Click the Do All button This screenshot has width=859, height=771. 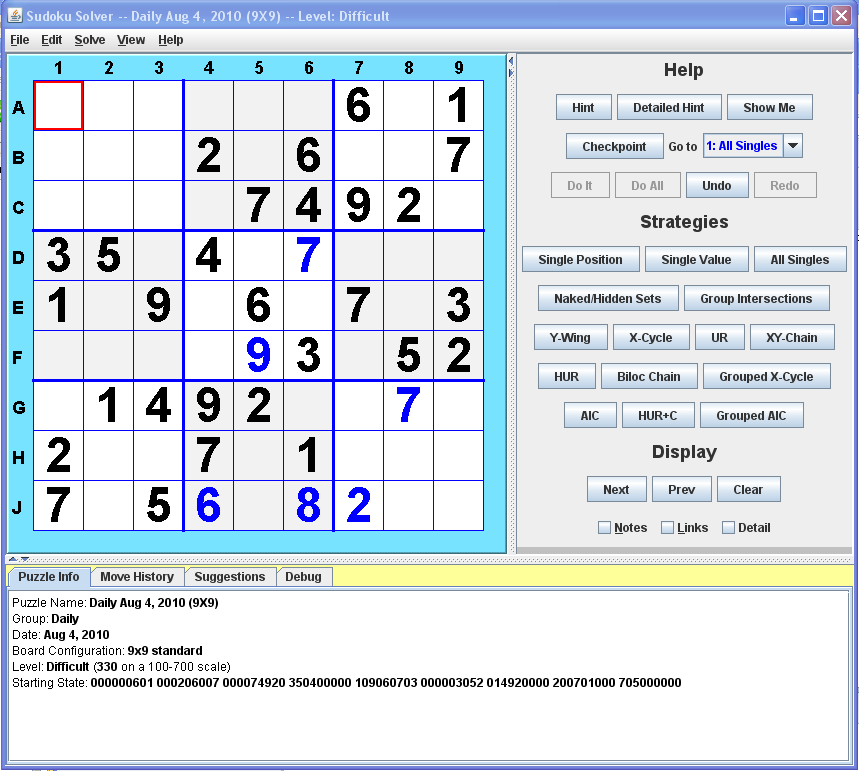[x=648, y=185]
